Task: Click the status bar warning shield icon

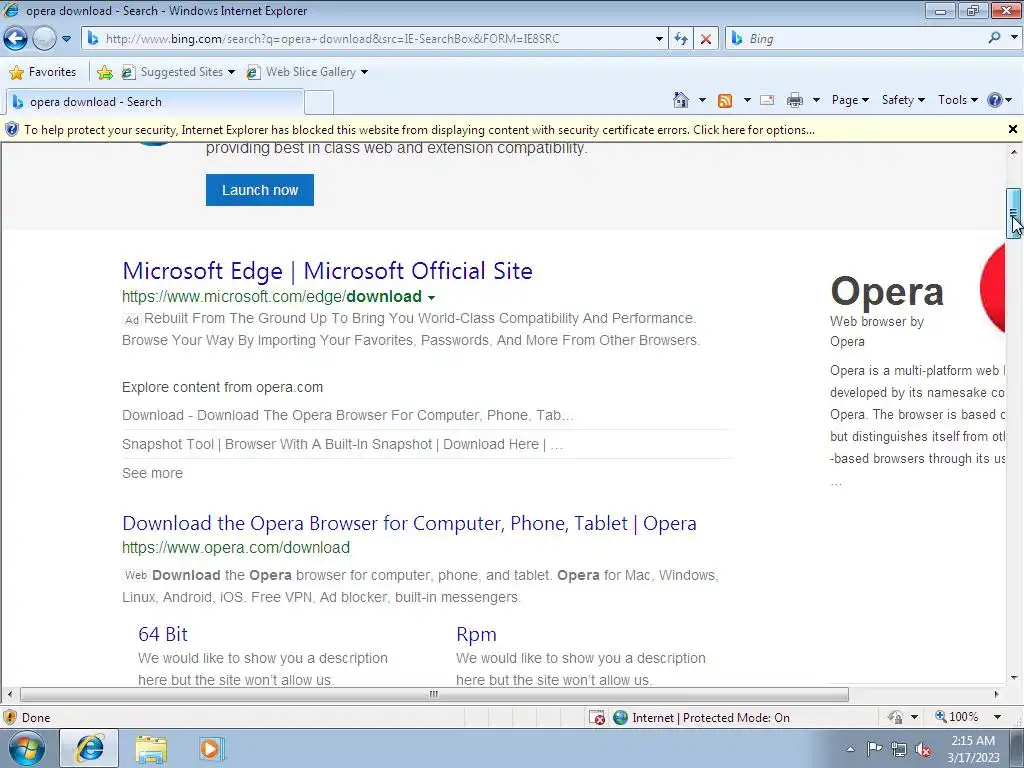Action: pyautogui.click(x=10, y=717)
